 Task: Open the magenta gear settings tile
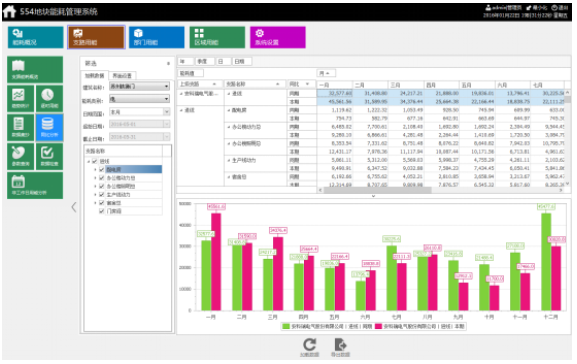pyautogui.click(x=278, y=37)
